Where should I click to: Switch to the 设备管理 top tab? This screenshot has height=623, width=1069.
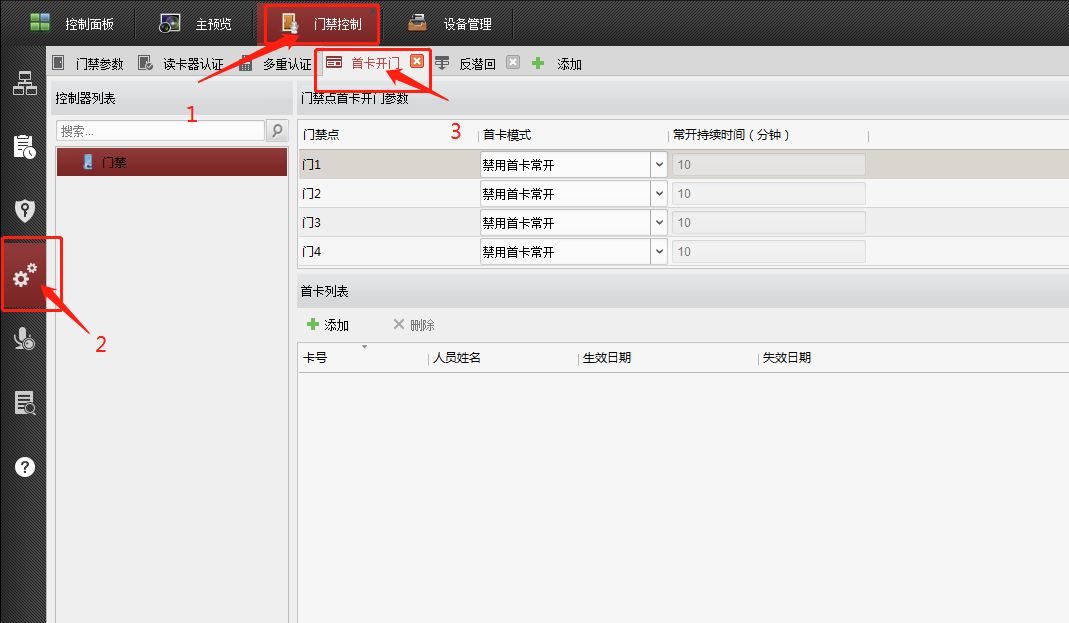[x=450, y=23]
